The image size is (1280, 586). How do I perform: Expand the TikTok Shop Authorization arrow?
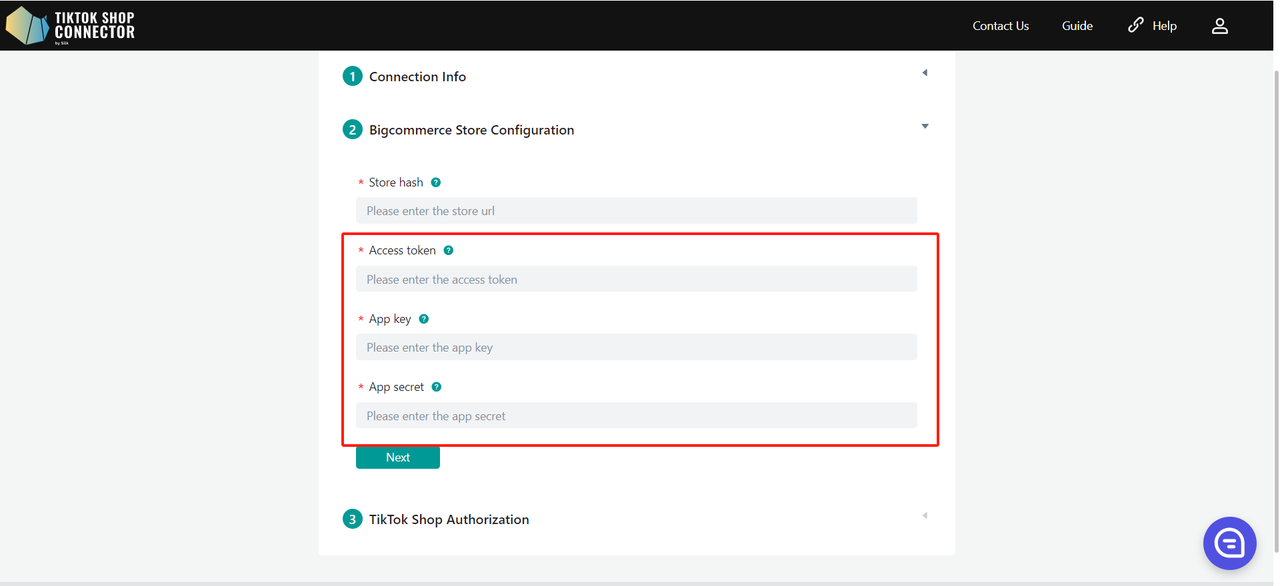[x=925, y=516]
